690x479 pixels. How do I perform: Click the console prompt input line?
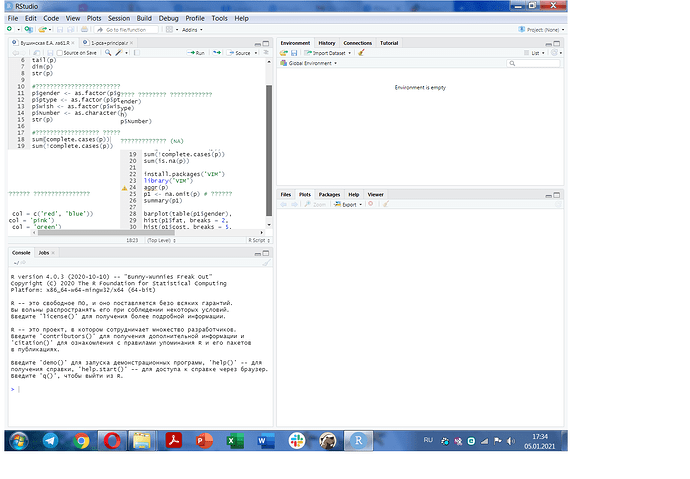141,389
